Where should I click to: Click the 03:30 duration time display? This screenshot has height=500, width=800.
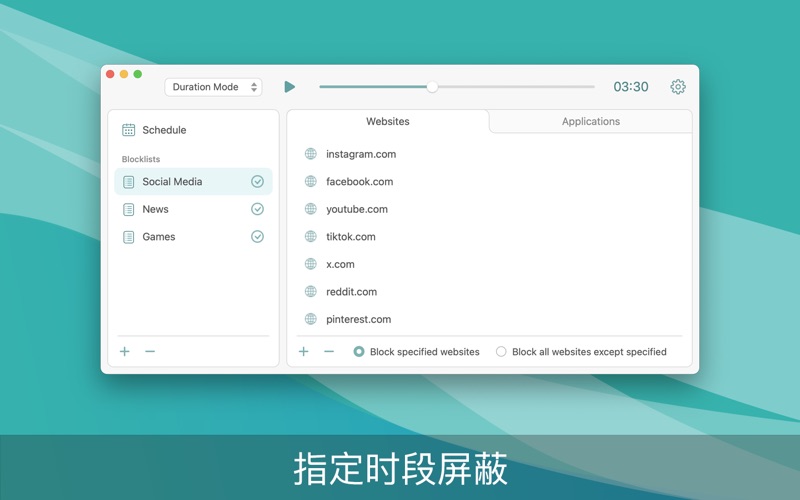(631, 87)
